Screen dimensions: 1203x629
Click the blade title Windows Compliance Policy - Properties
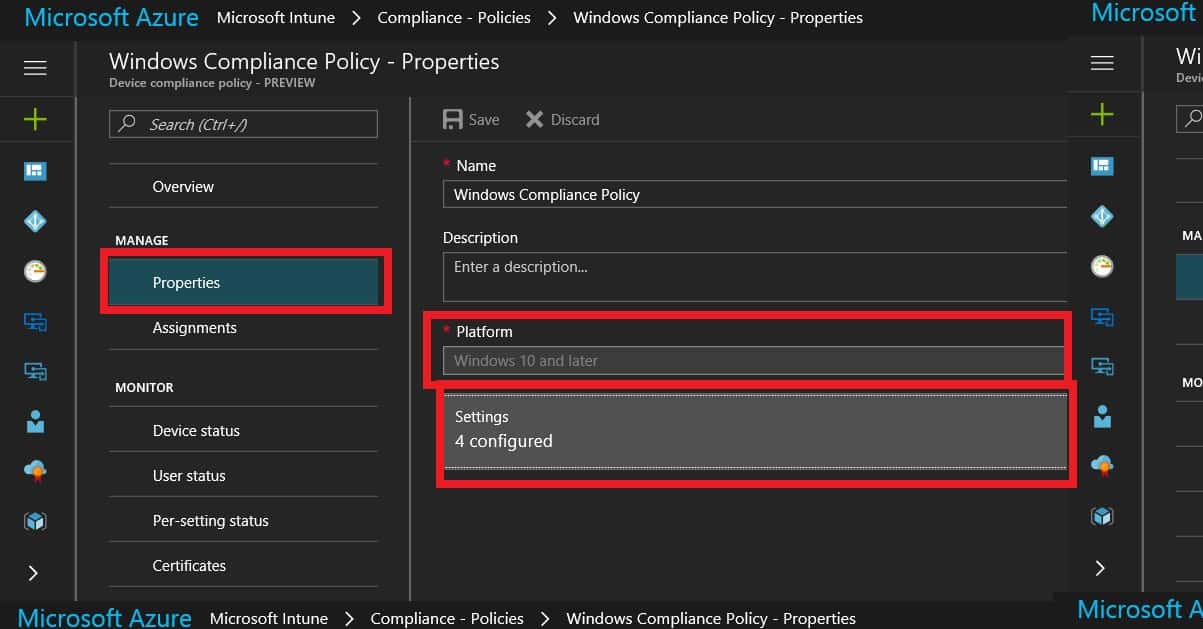pos(304,62)
